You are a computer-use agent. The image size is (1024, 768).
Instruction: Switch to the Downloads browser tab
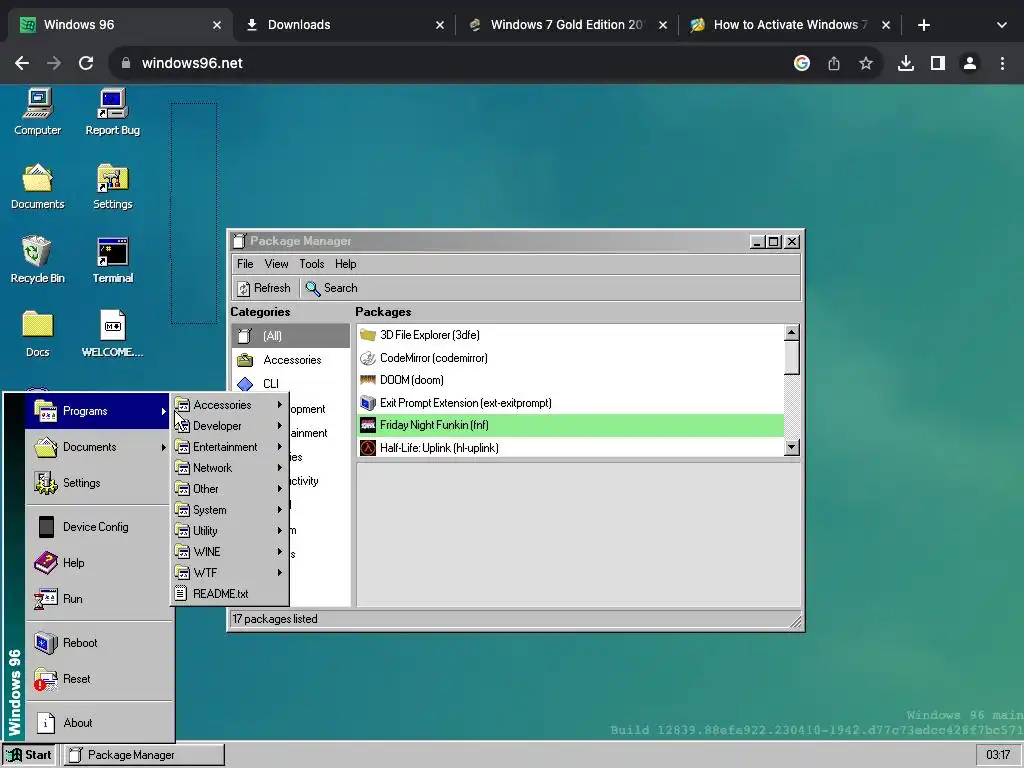pyautogui.click(x=345, y=25)
